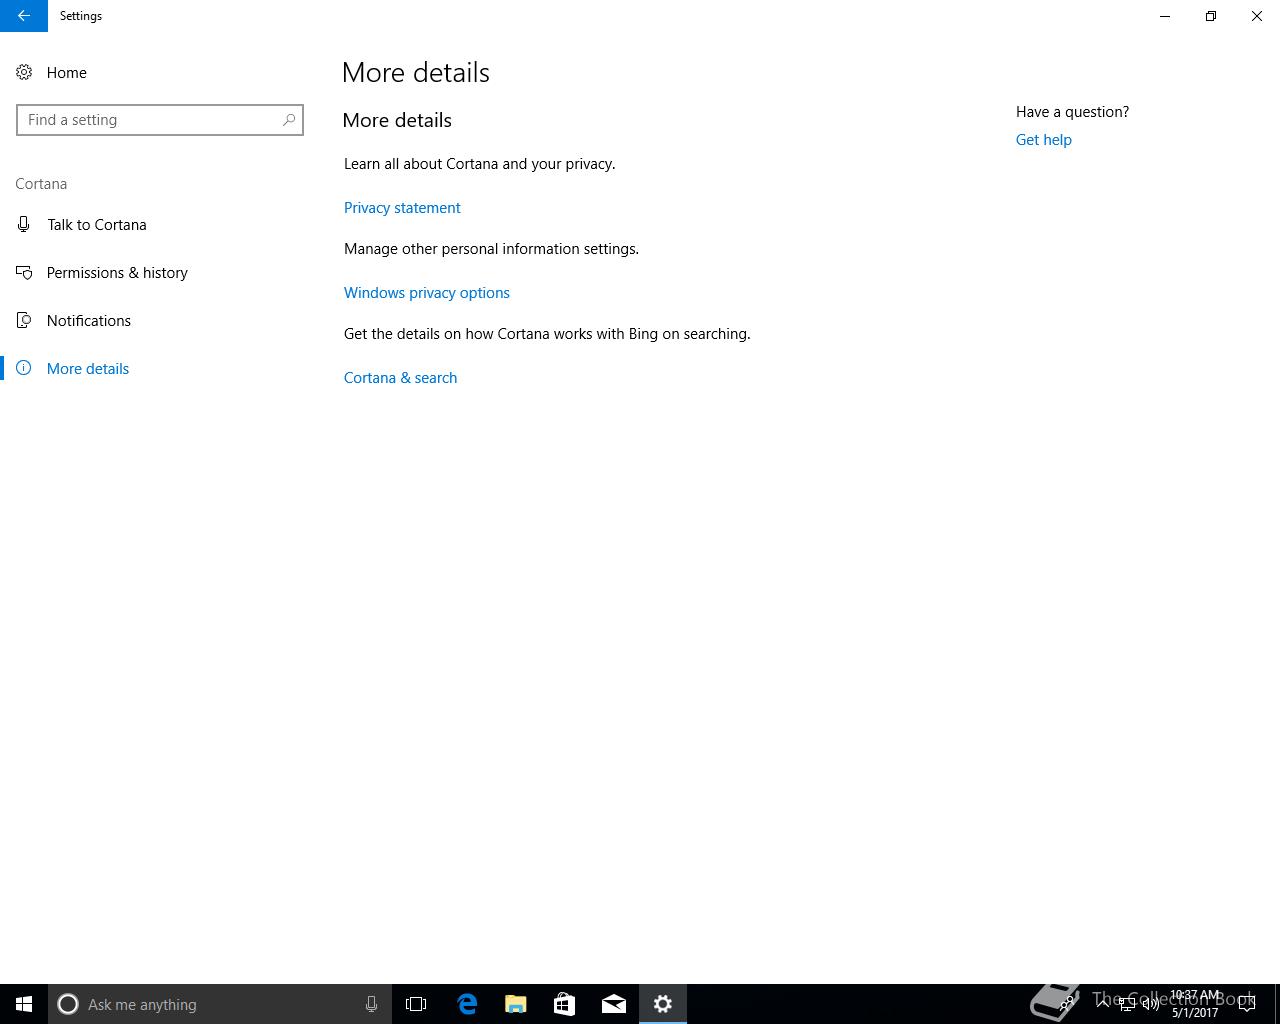Click the Ask me anything search box
Image resolution: width=1280 pixels, height=1024 pixels.
(219, 1004)
